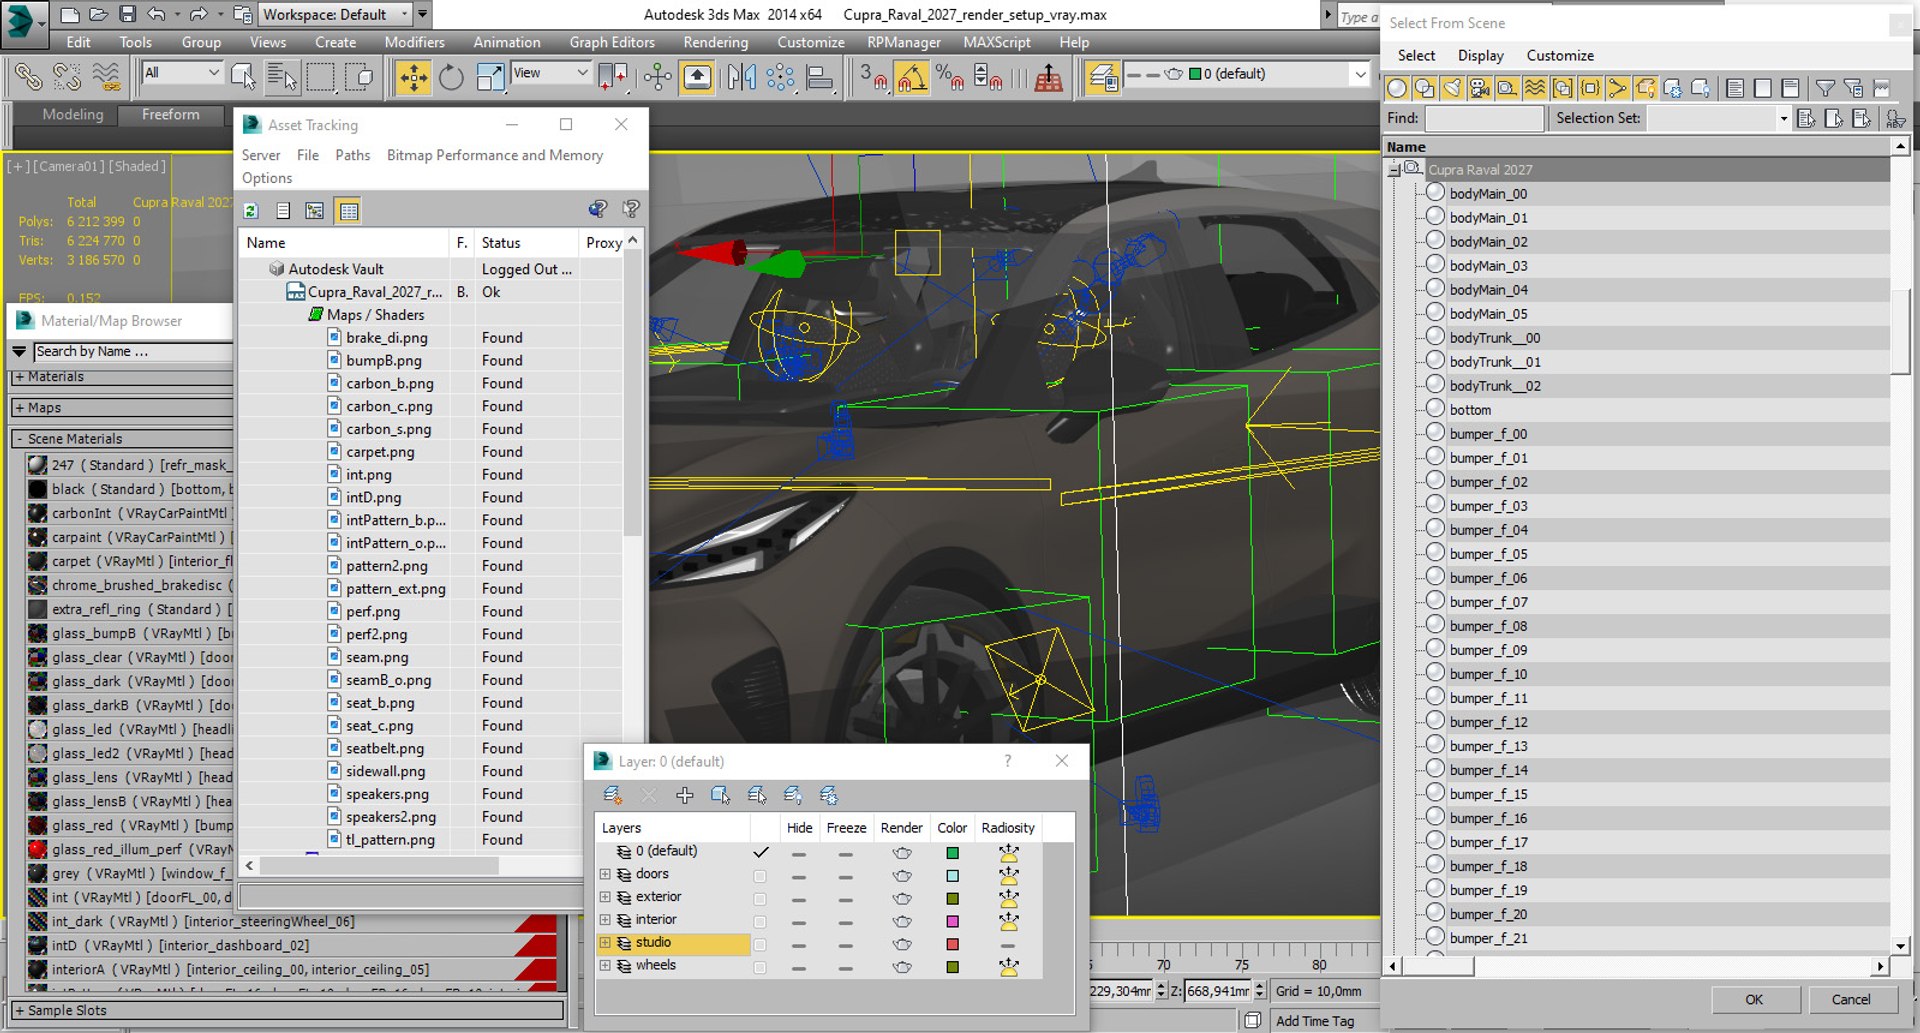Open the MAXScript menu
Screen dimensions: 1920x1033
click(996, 42)
